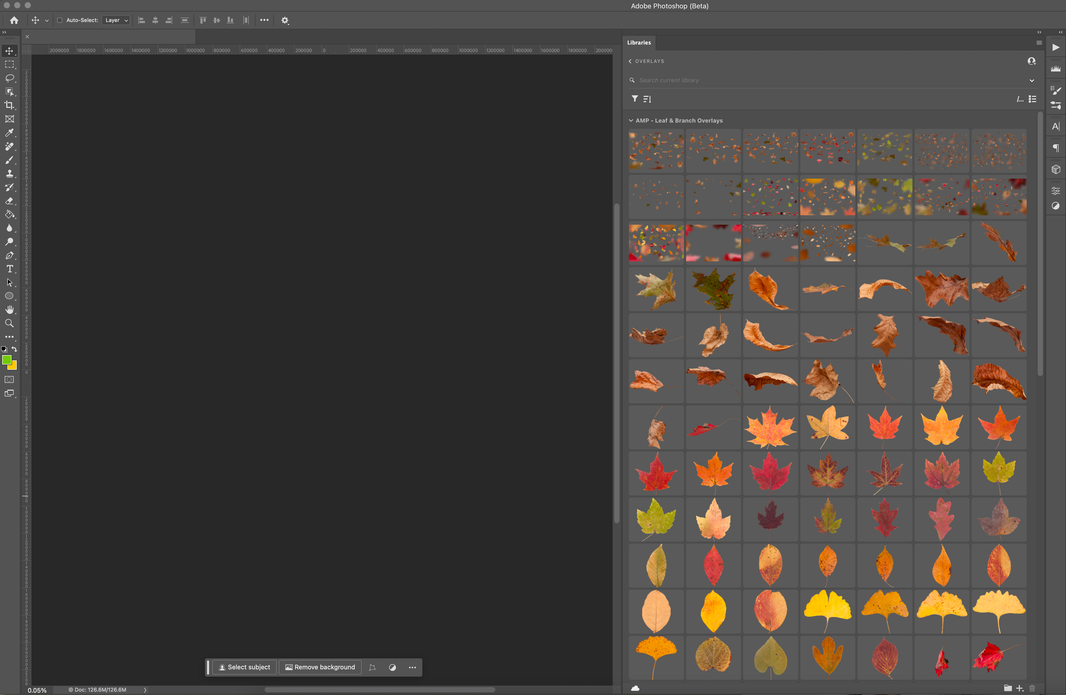
Task: Switch to the Libraries tab
Action: [x=640, y=42]
